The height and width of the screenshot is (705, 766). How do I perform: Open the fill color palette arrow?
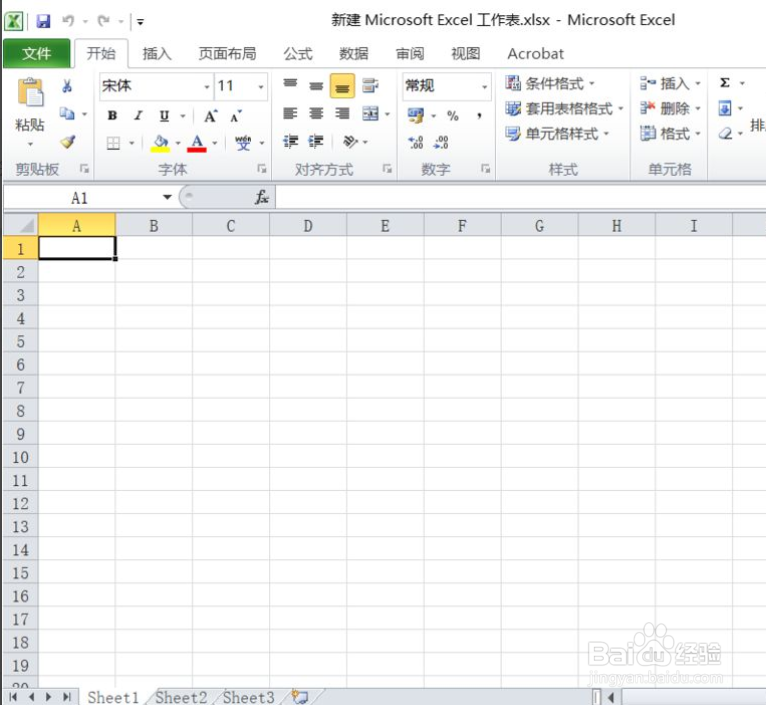coord(178,143)
